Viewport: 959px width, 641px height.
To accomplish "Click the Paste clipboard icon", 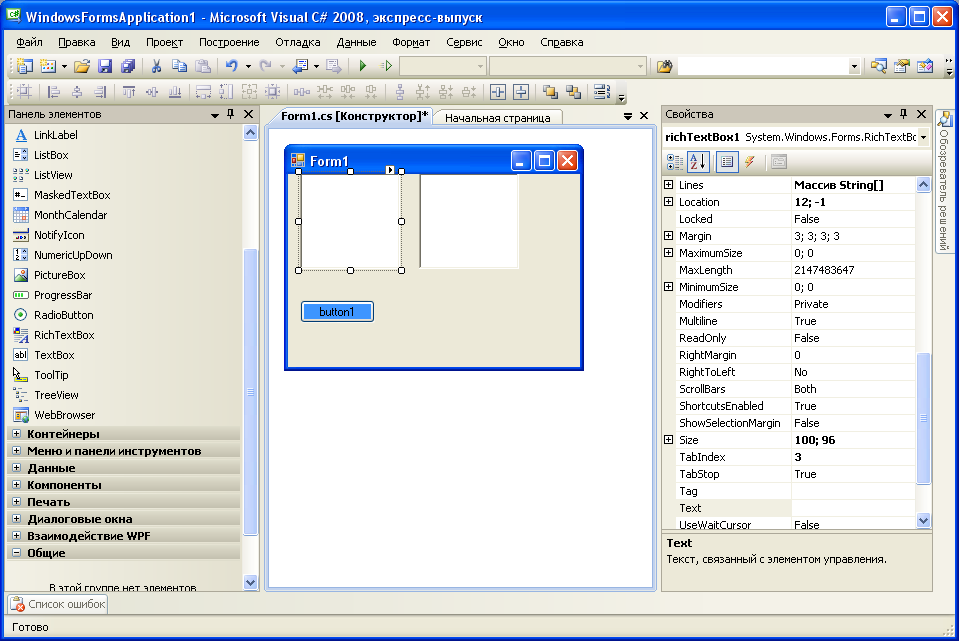I will tap(202, 65).
